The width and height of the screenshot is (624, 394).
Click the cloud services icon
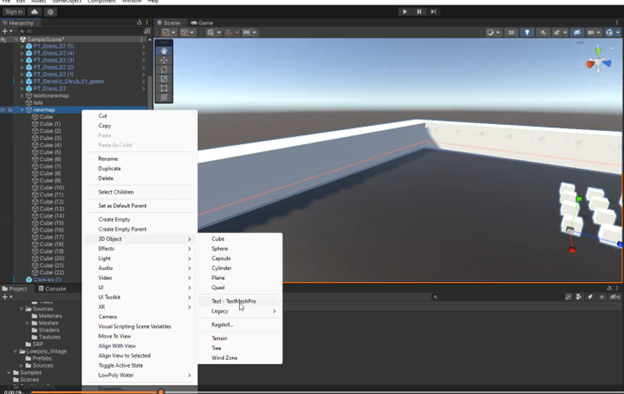click(x=35, y=12)
